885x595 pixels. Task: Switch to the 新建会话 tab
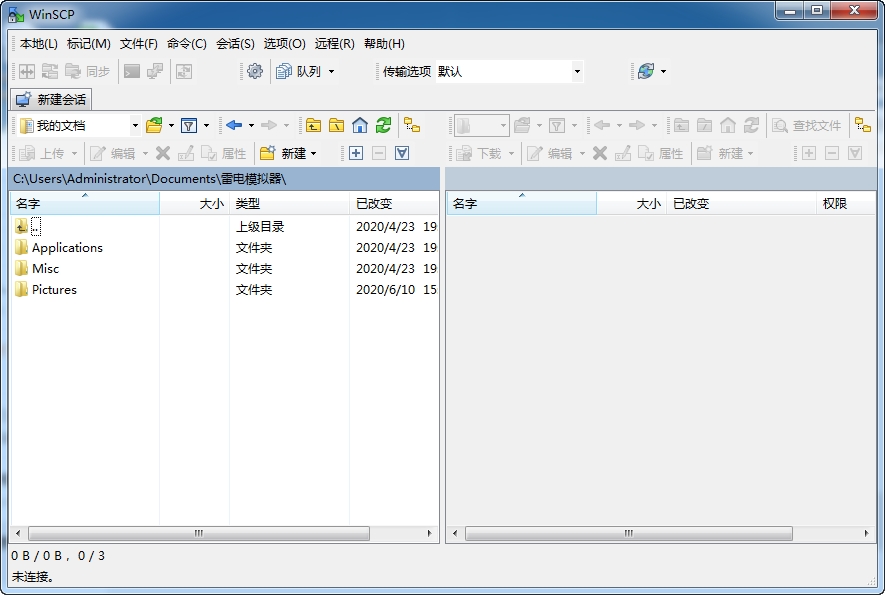click(51, 99)
